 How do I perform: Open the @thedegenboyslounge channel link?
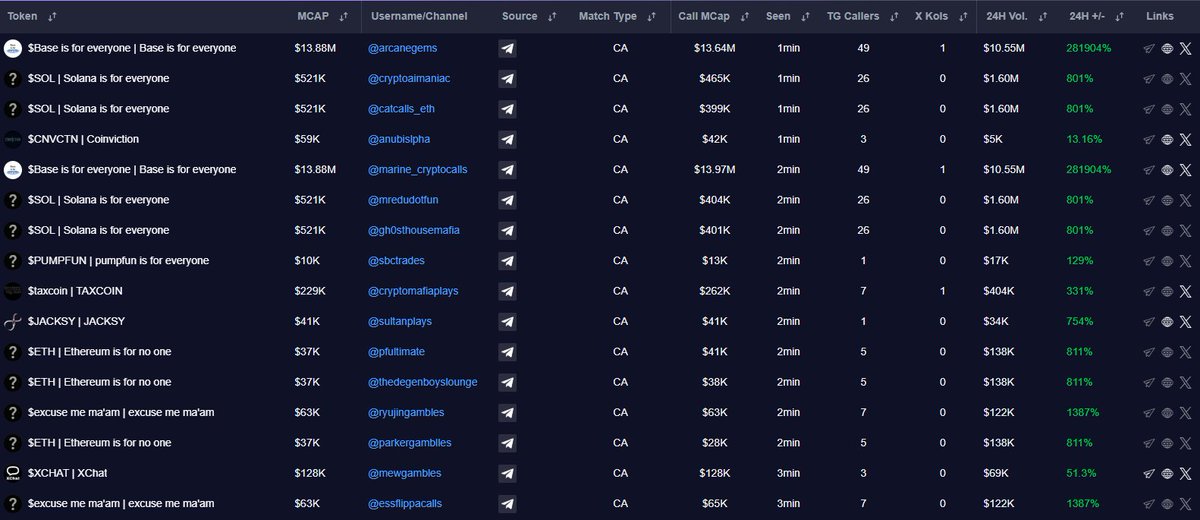click(423, 382)
